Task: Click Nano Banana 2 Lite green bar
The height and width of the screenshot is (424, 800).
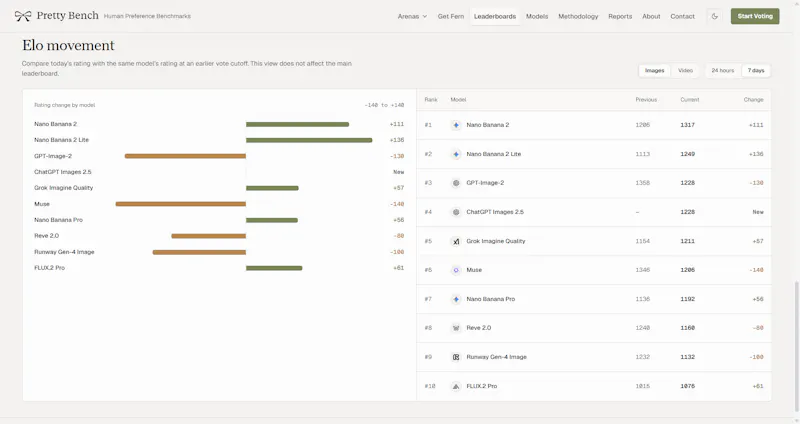Action: [x=309, y=140]
